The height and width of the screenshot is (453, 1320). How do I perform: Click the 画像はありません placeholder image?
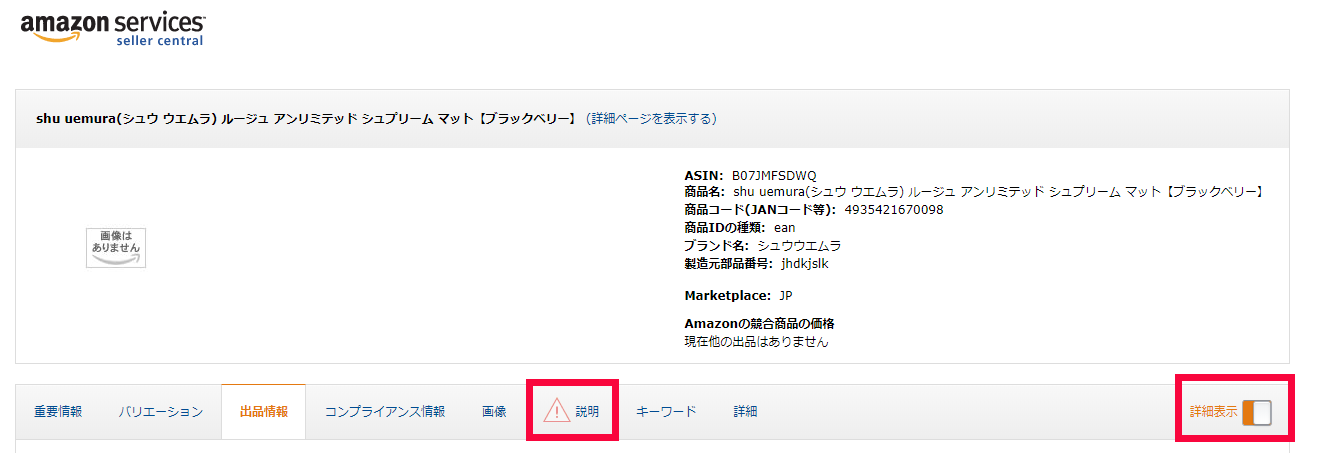[115, 247]
